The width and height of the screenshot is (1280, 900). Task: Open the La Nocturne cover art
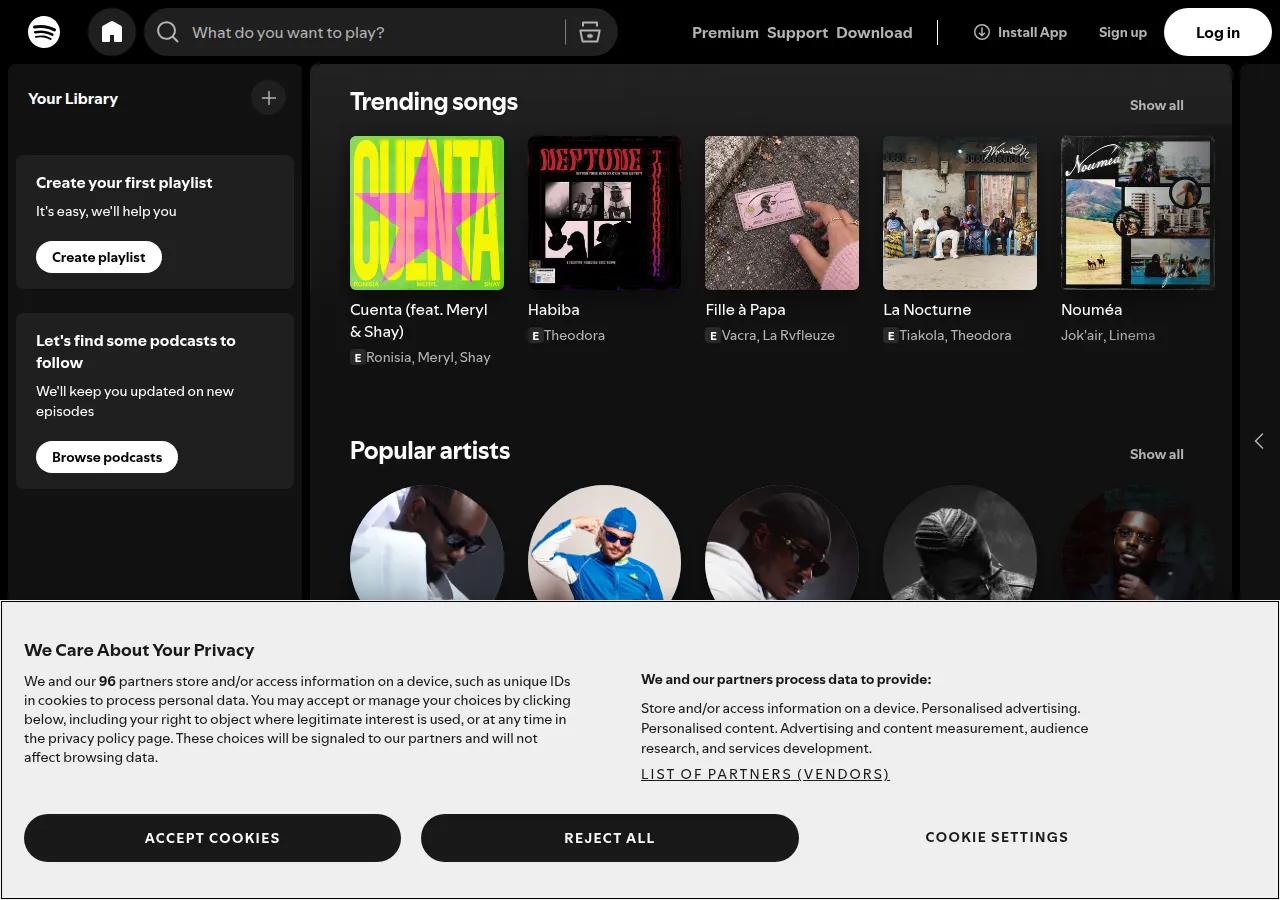(x=960, y=213)
